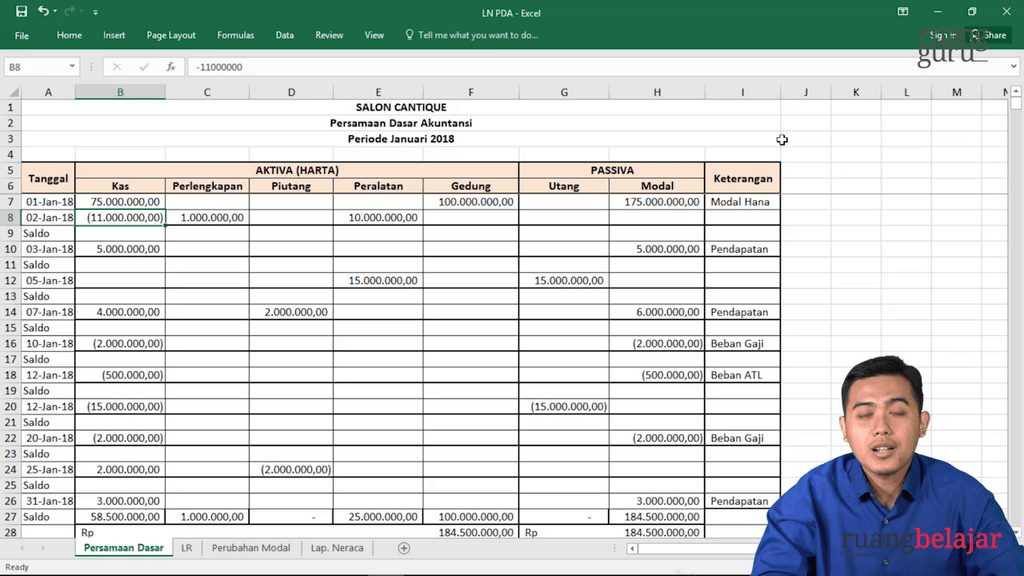This screenshot has height=576, width=1024.
Task: Click the Enter checkmark in formula bar
Action: click(144, 67)
